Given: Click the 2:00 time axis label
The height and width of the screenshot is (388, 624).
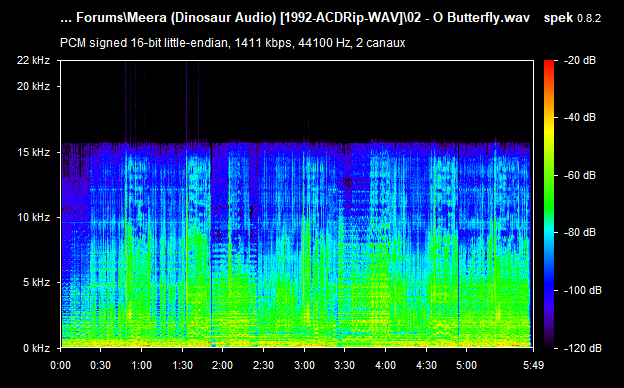Looking at the screenshot, I should click(222, 365).
